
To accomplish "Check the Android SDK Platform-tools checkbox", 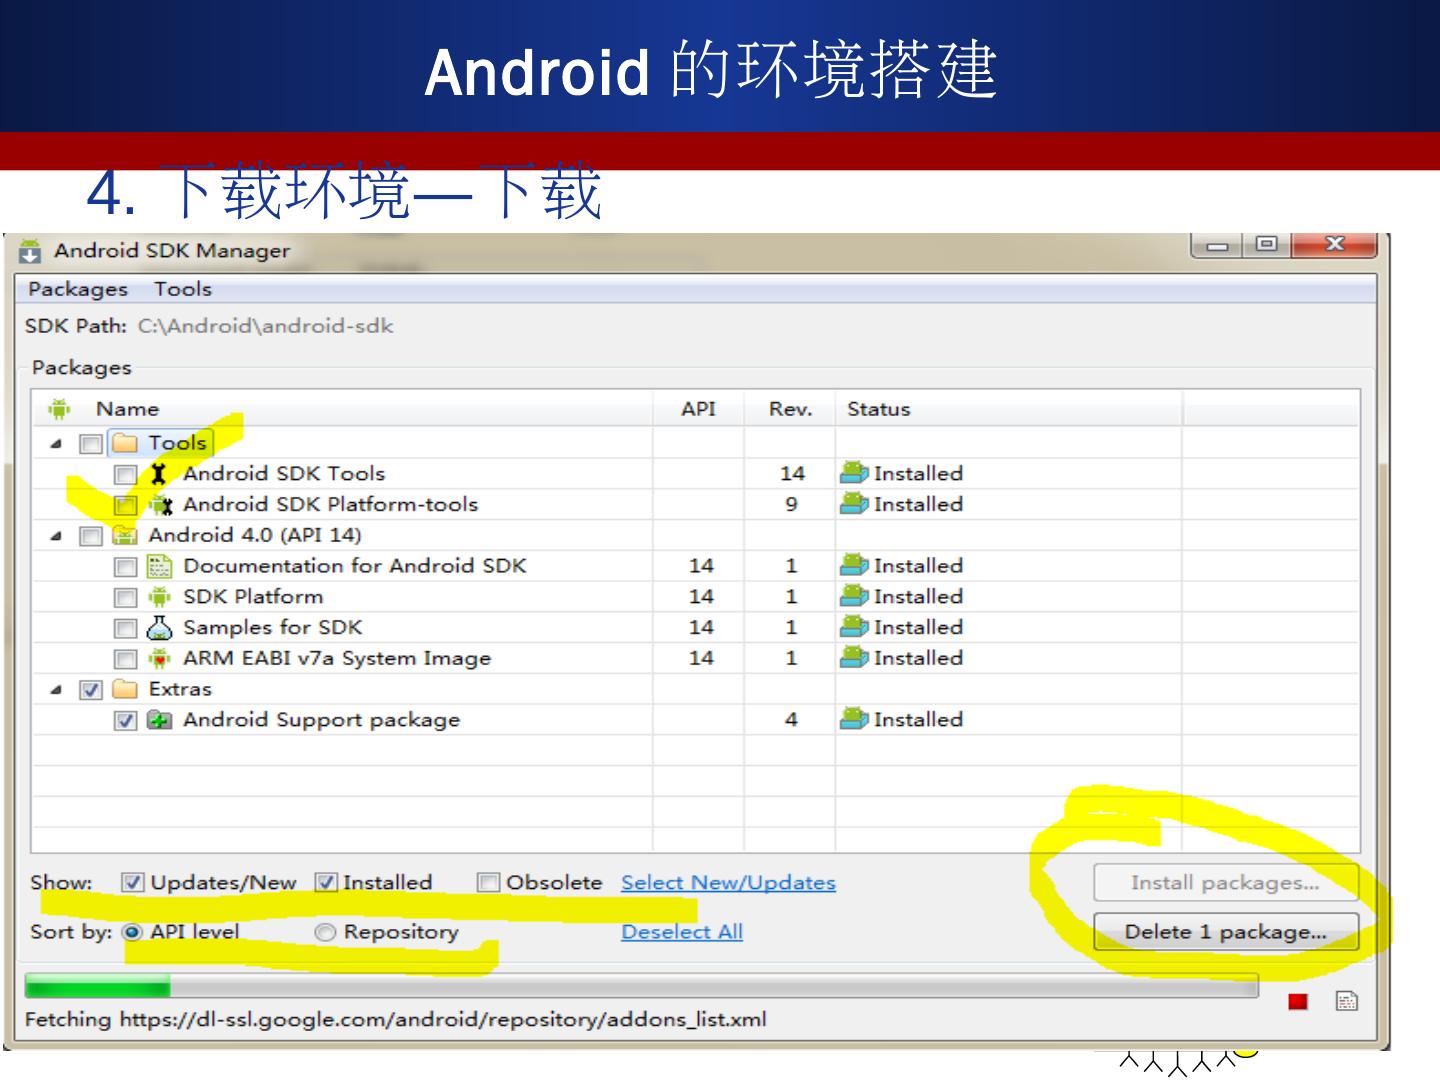I will pyautogui.click(x=125, y=506).
